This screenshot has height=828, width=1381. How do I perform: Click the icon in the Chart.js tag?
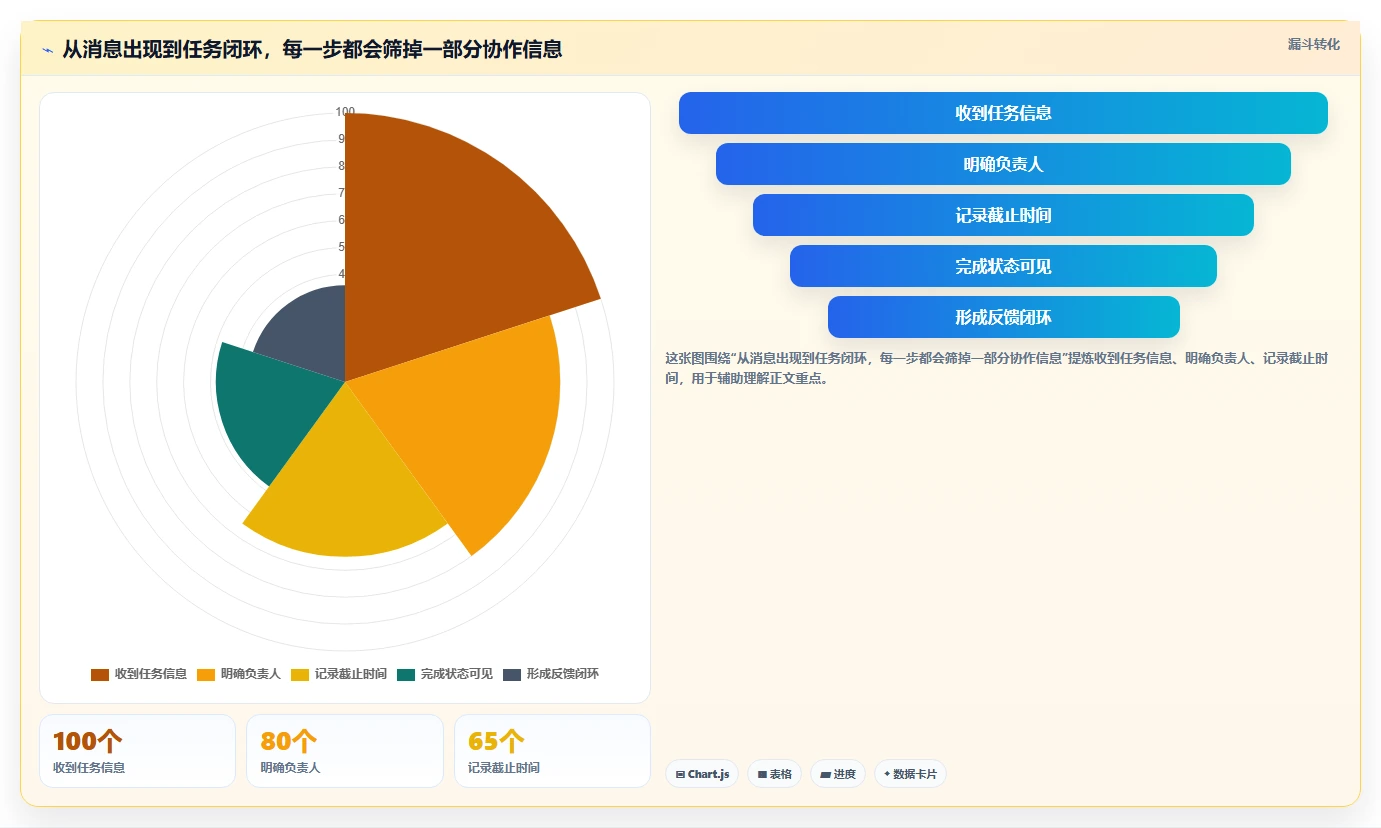pos(680,774)
